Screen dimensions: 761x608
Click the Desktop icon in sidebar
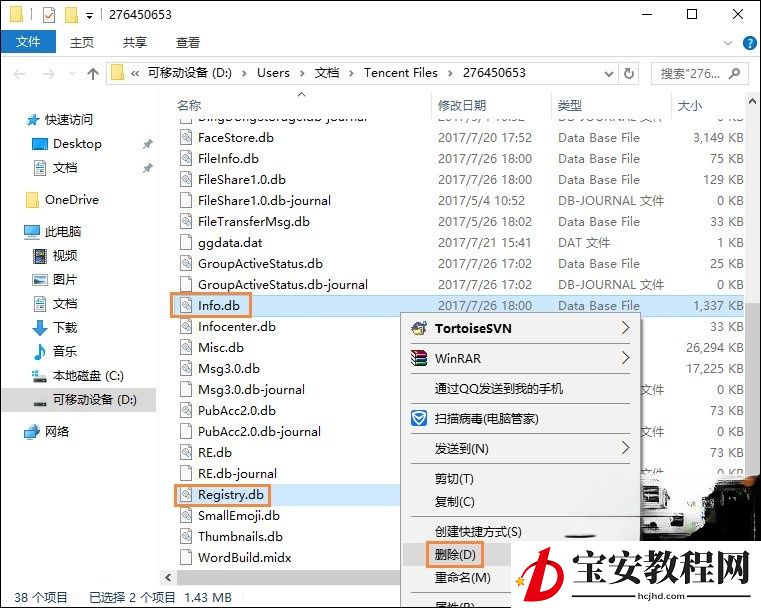(x=40, y=144)
